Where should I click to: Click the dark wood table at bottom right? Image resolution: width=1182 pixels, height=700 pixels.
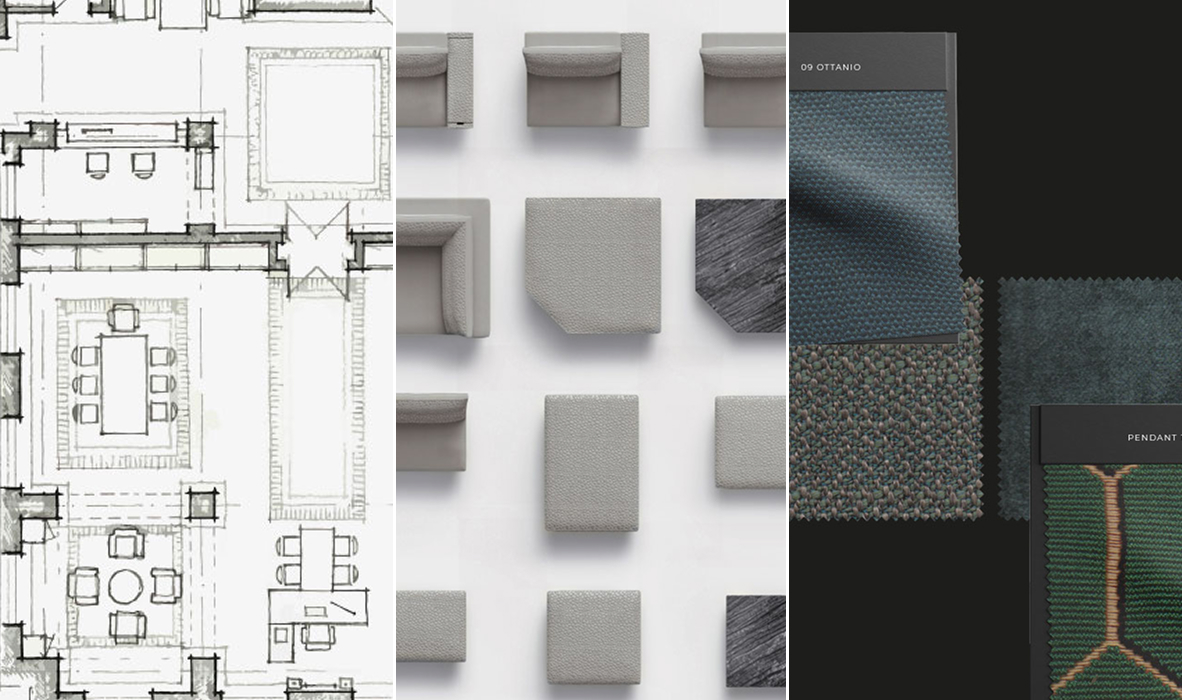[x=755, y=641]
